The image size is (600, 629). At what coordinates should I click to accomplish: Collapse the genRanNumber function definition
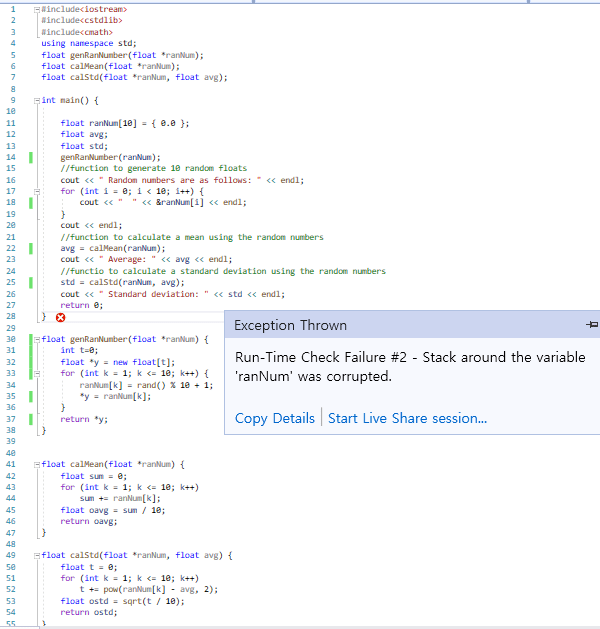click(36, 340)
